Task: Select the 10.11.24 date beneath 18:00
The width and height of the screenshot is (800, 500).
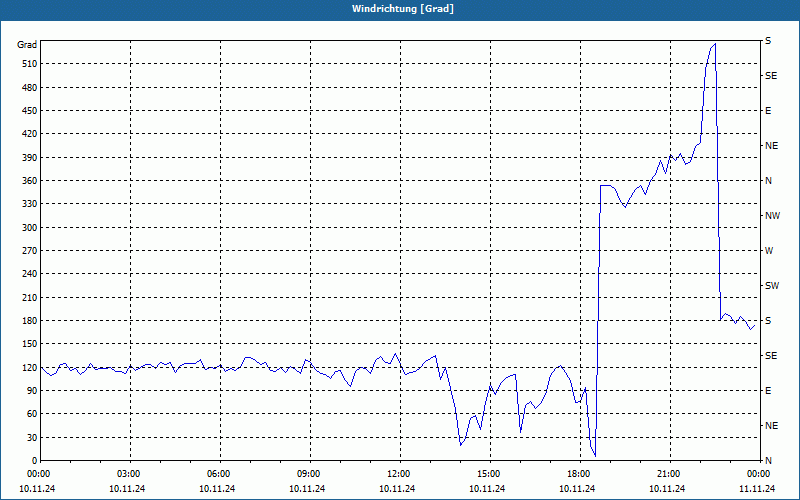Action: pos(577,489)
